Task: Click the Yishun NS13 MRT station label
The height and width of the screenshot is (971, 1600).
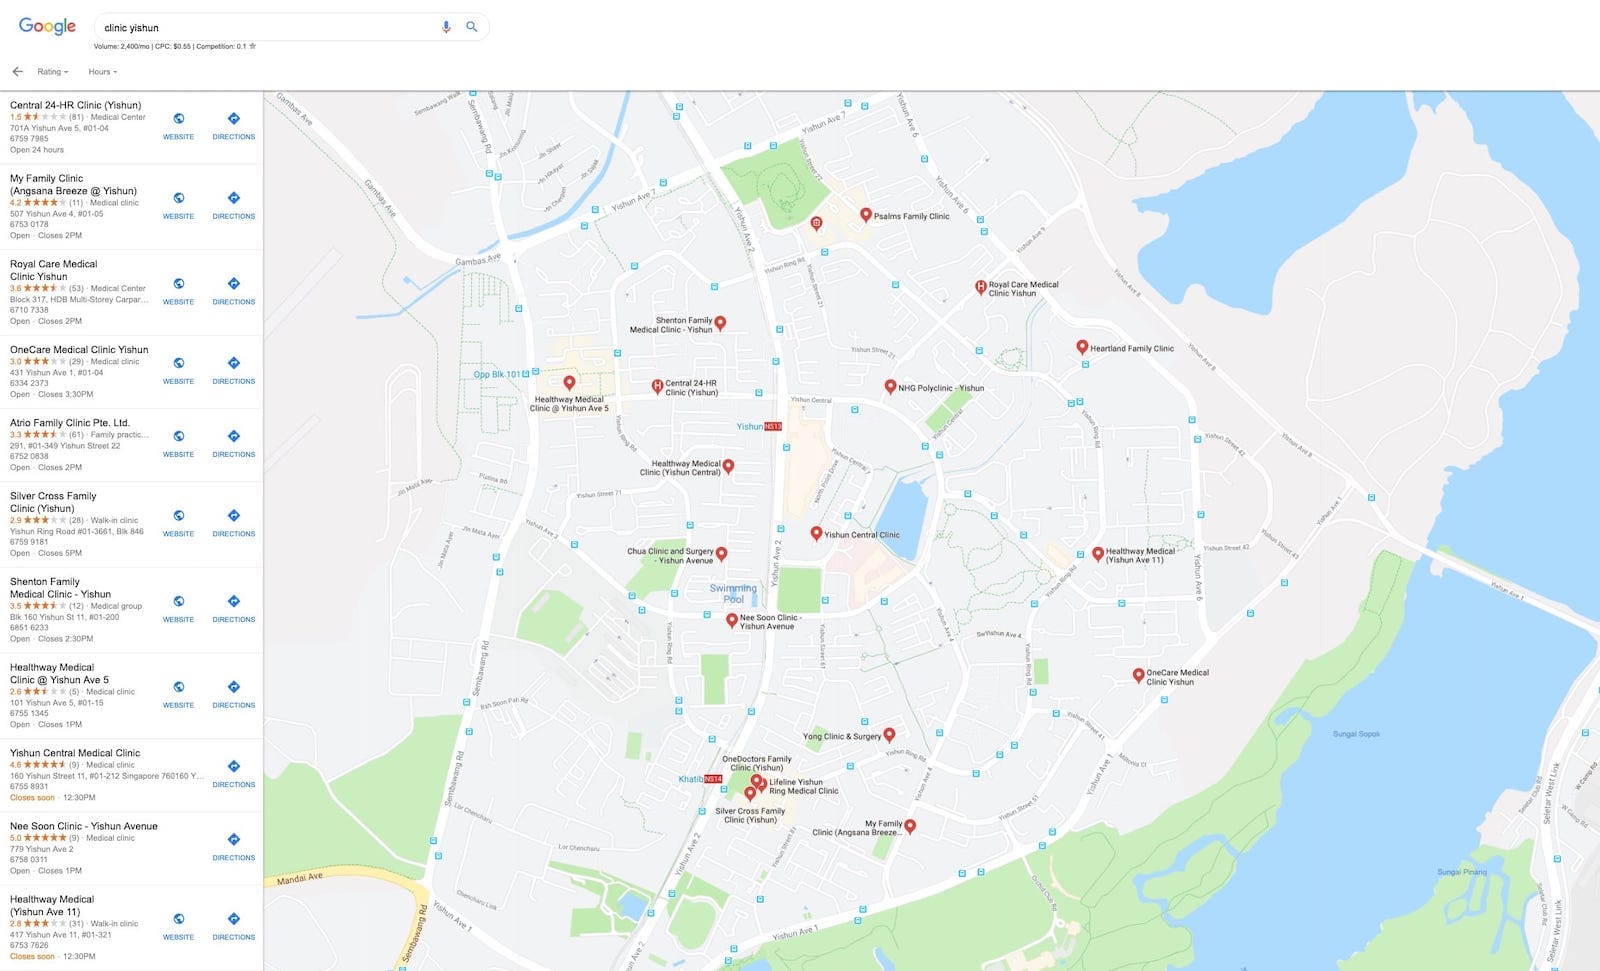Action: pyautogui.click(x=759, y=426)
